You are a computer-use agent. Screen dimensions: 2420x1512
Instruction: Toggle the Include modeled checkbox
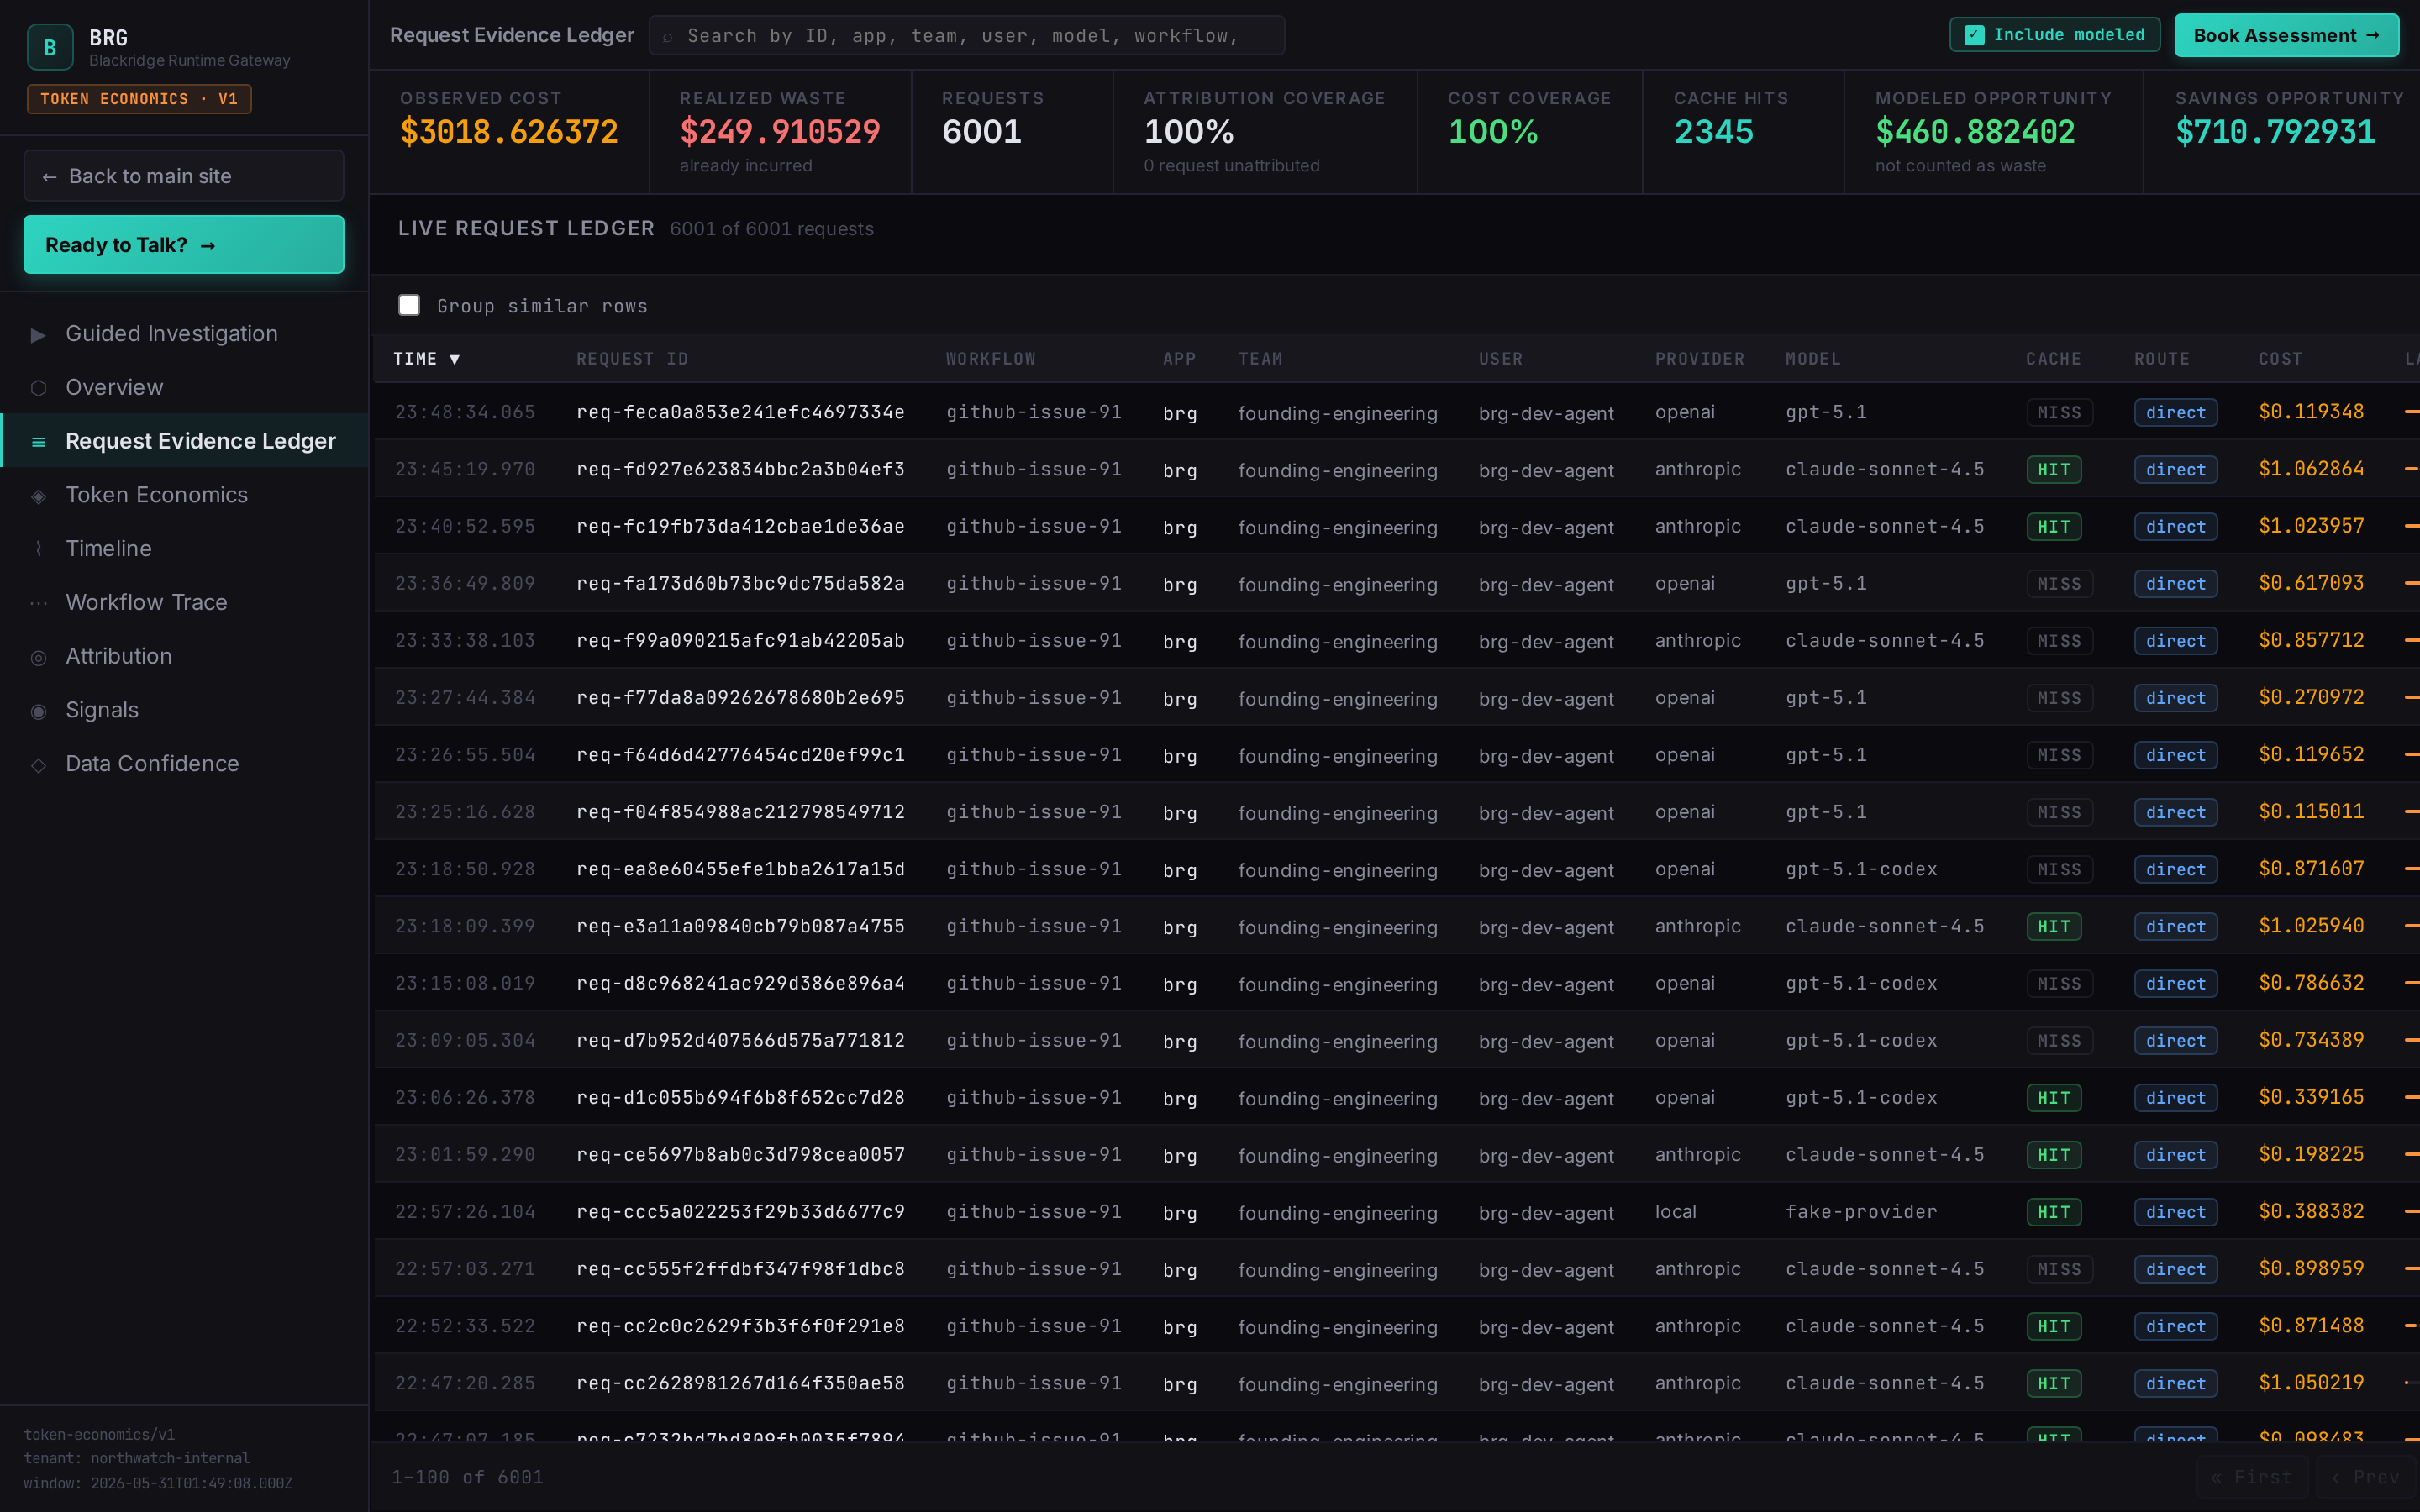(x=1974, y=35)
